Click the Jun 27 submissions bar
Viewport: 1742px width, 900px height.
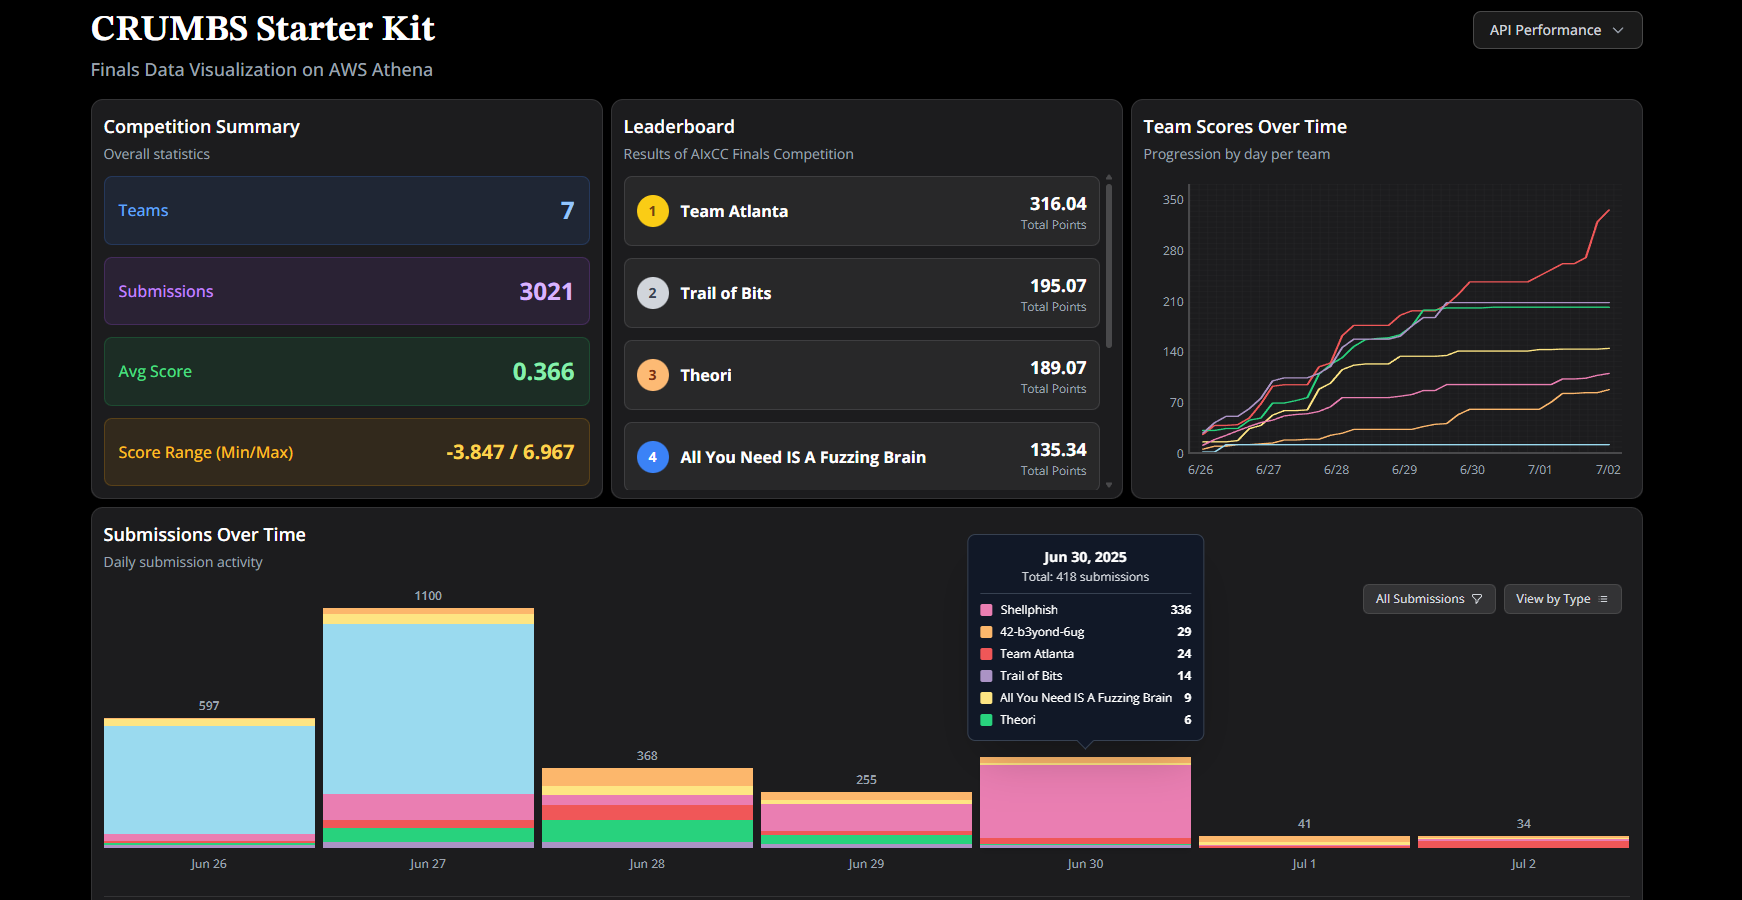pos(428,710)
